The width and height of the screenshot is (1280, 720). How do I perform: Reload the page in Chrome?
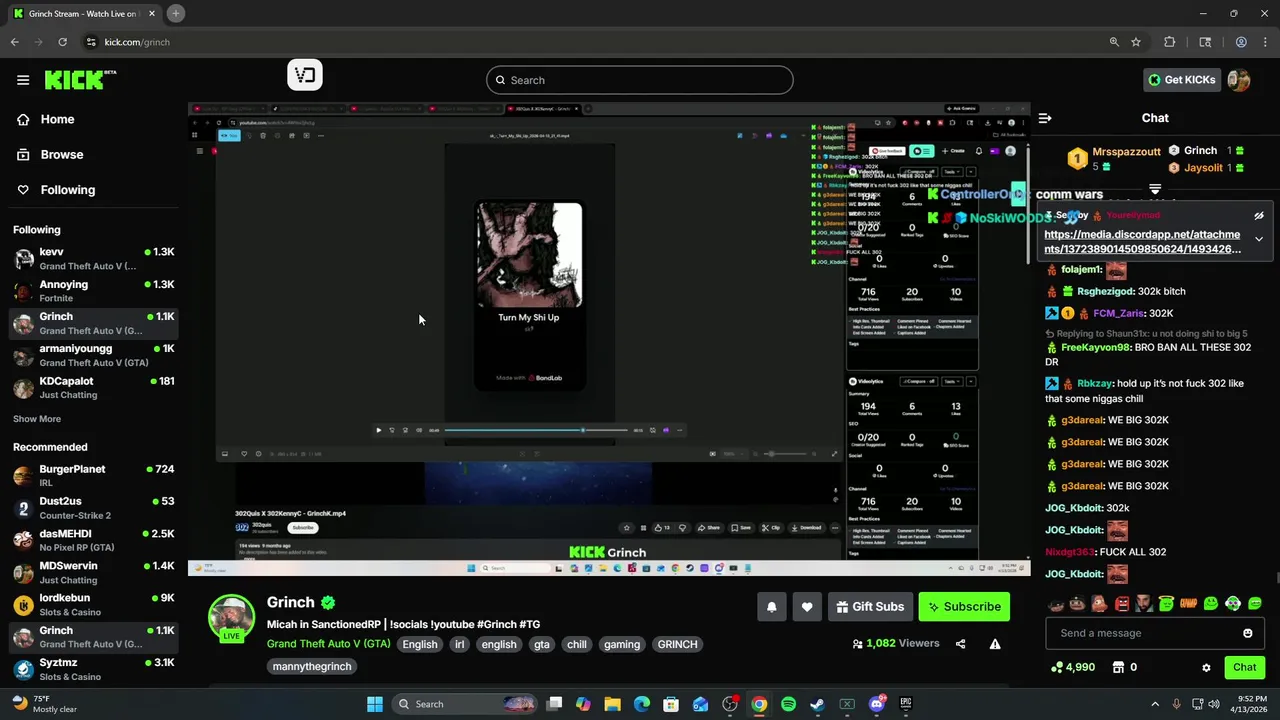click(62, 42)
